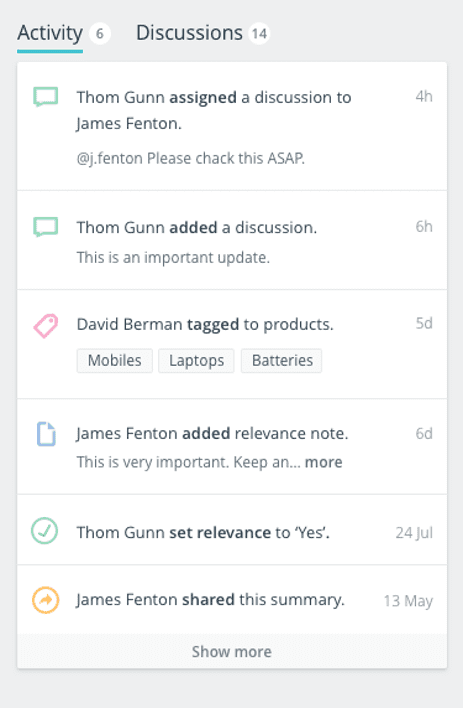Open the 'This is an important update' discussion
The height and width of the screenshot is (708, 463).
pos(173,257)
